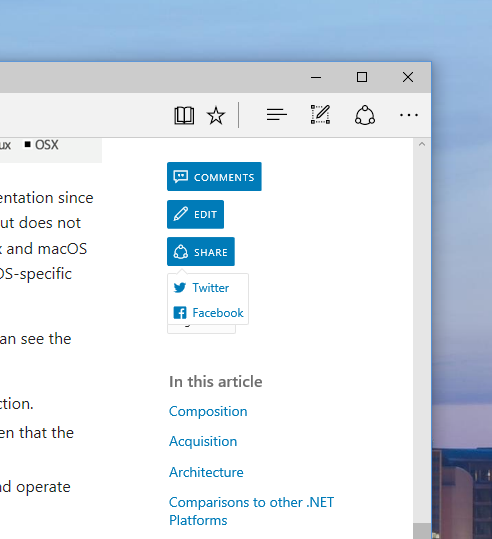Image resolution: width=492 pixels, height=539 pixels.
Task: Click the speech bubble icon on COMMENTS
Action: (x=181, y=176)
